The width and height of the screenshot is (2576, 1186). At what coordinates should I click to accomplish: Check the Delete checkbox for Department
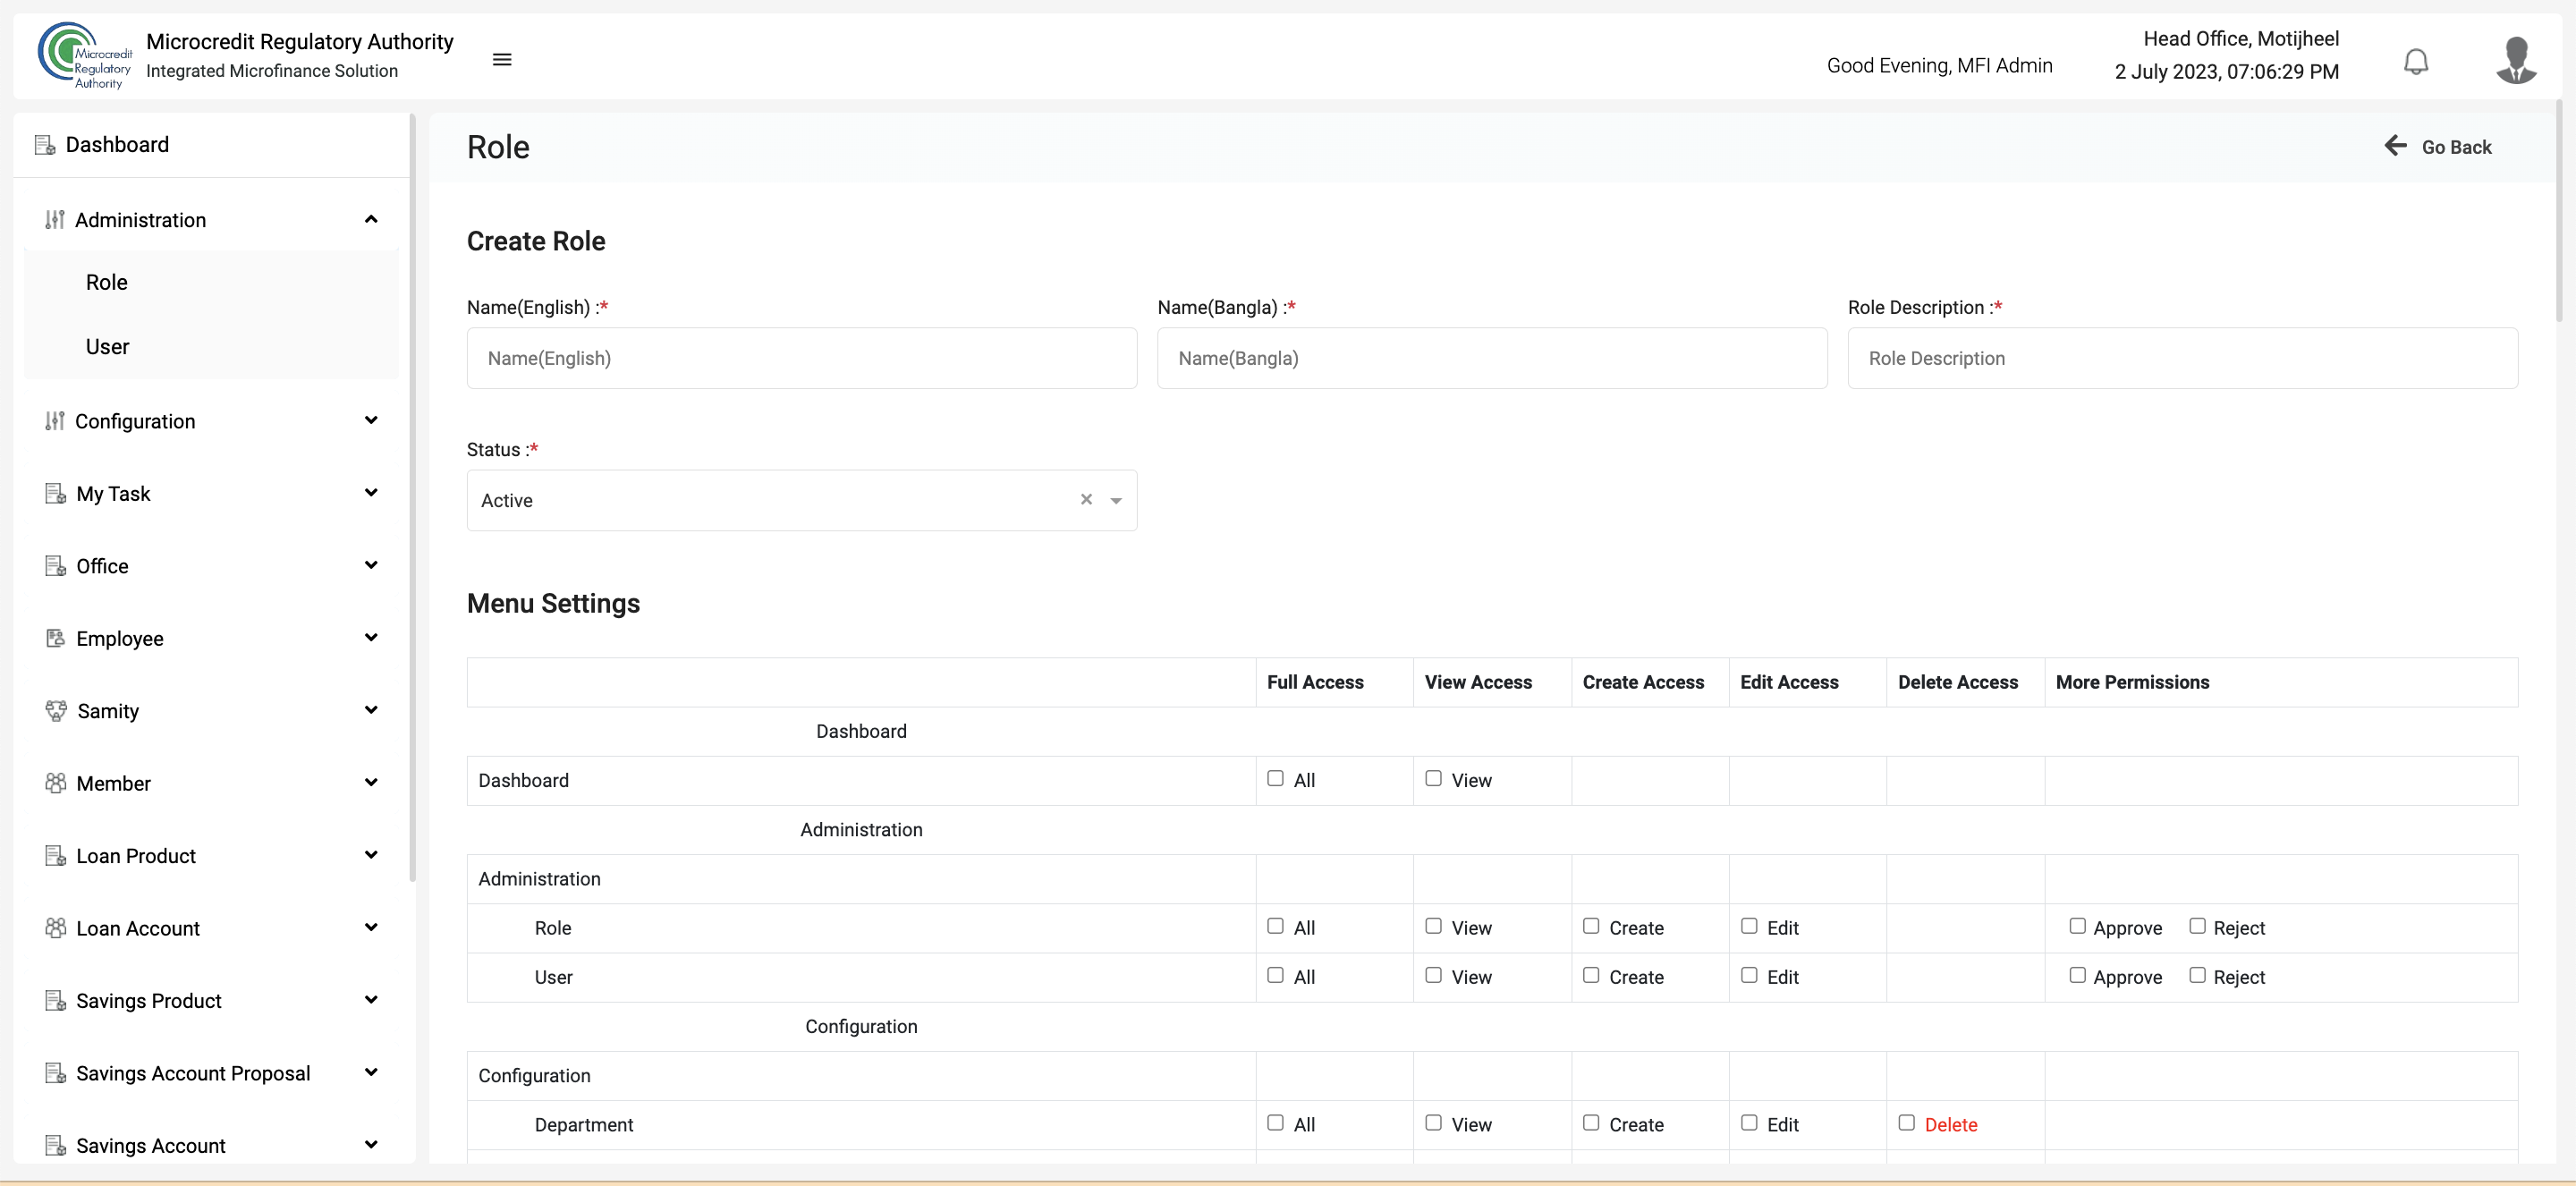[x=1907, y=1123]
